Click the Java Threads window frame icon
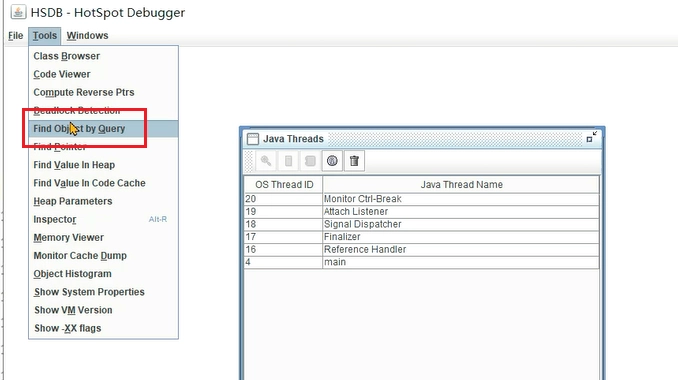This screenshot has width=678, height=380. pyautogui.click(x=253, y=139)
